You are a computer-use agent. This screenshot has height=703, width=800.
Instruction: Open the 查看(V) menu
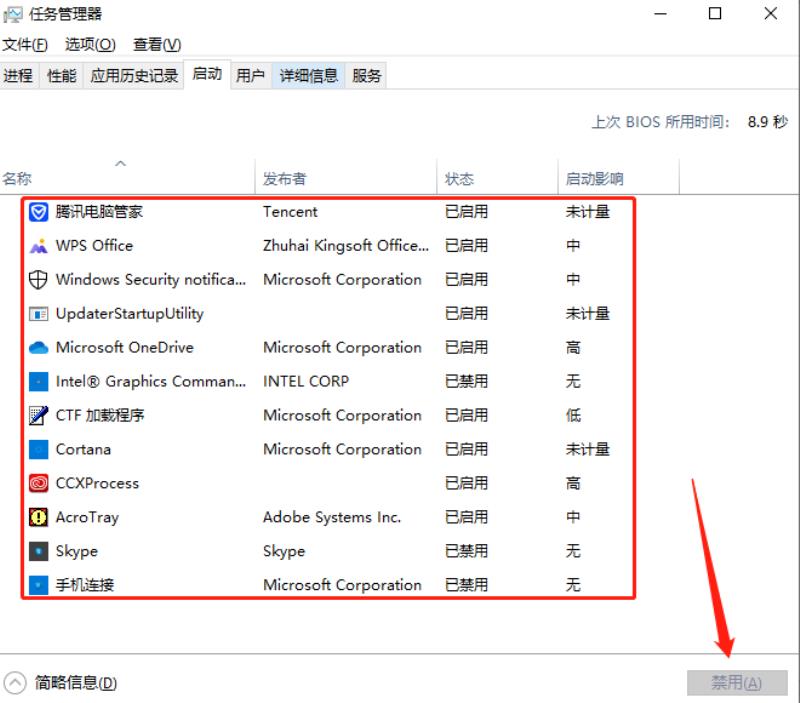tap(157, 45)
